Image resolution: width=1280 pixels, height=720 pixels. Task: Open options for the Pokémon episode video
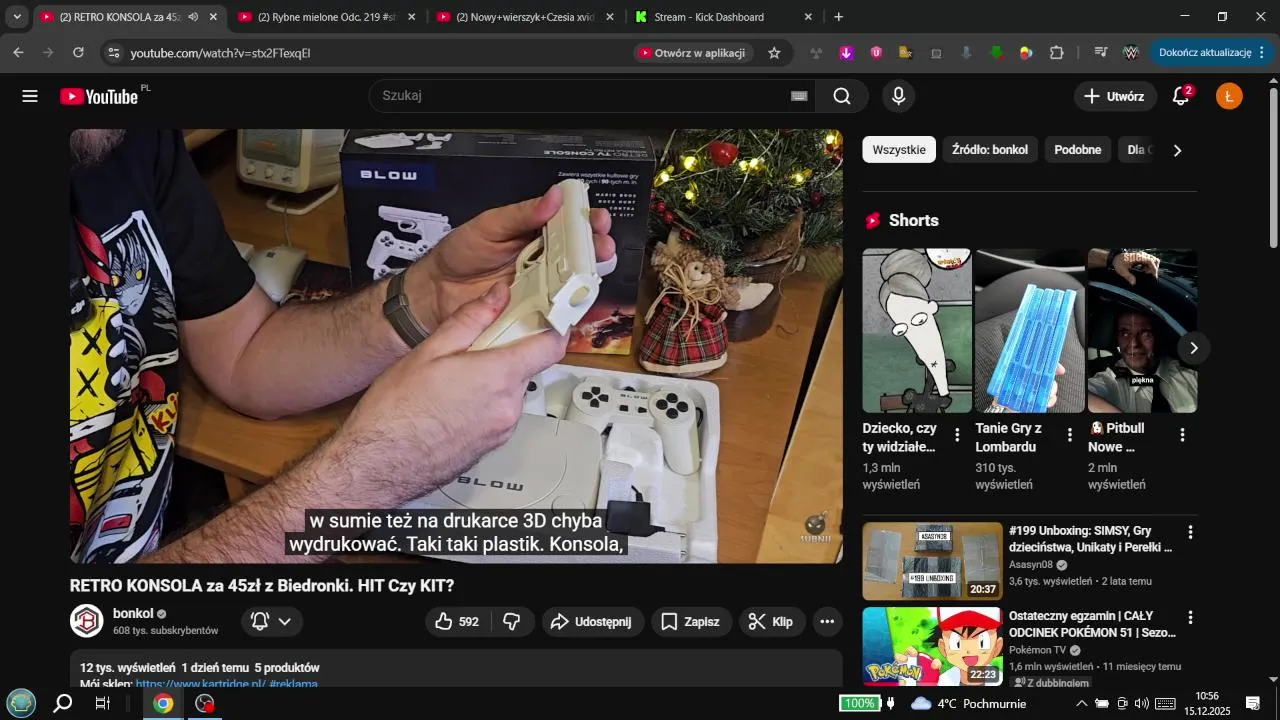1190,617
